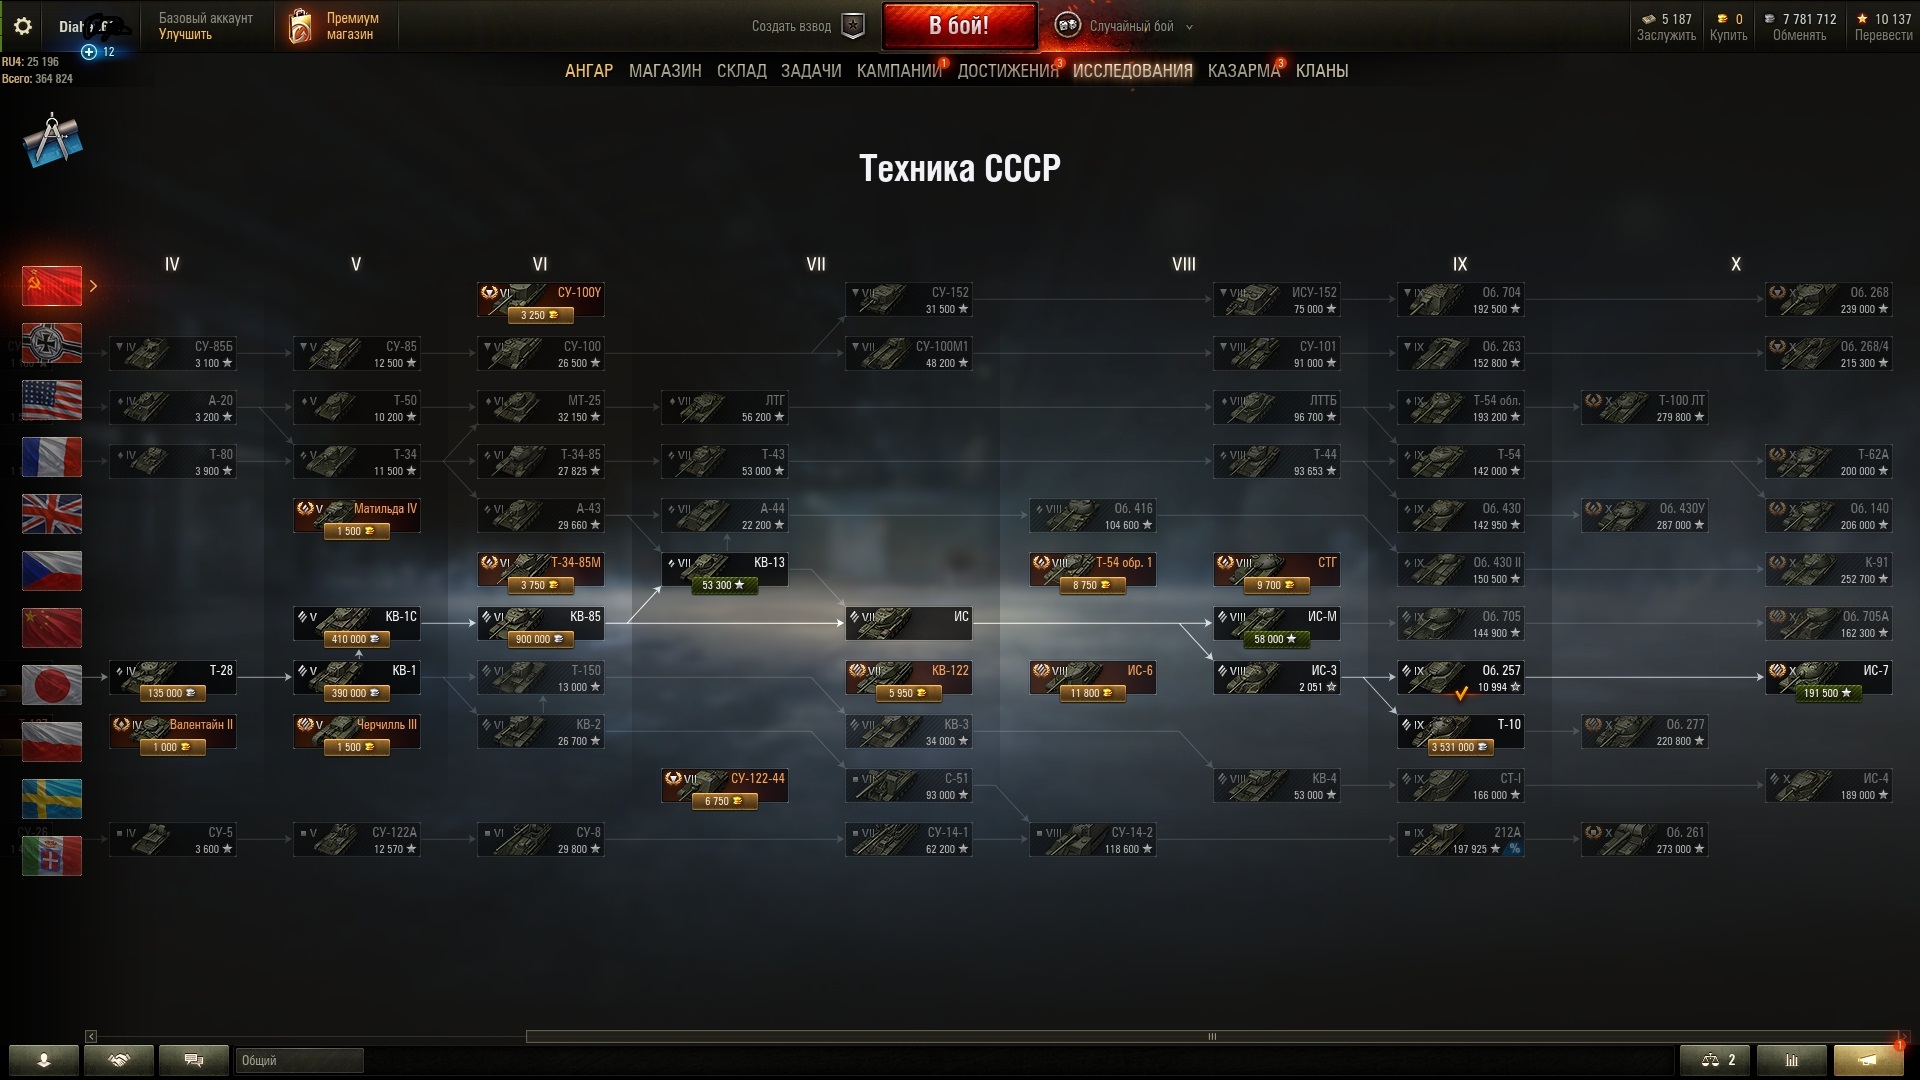Screen dimensions: 1920x1080
Task: Open the statistics bar chart icon
Action: 1791,1060
